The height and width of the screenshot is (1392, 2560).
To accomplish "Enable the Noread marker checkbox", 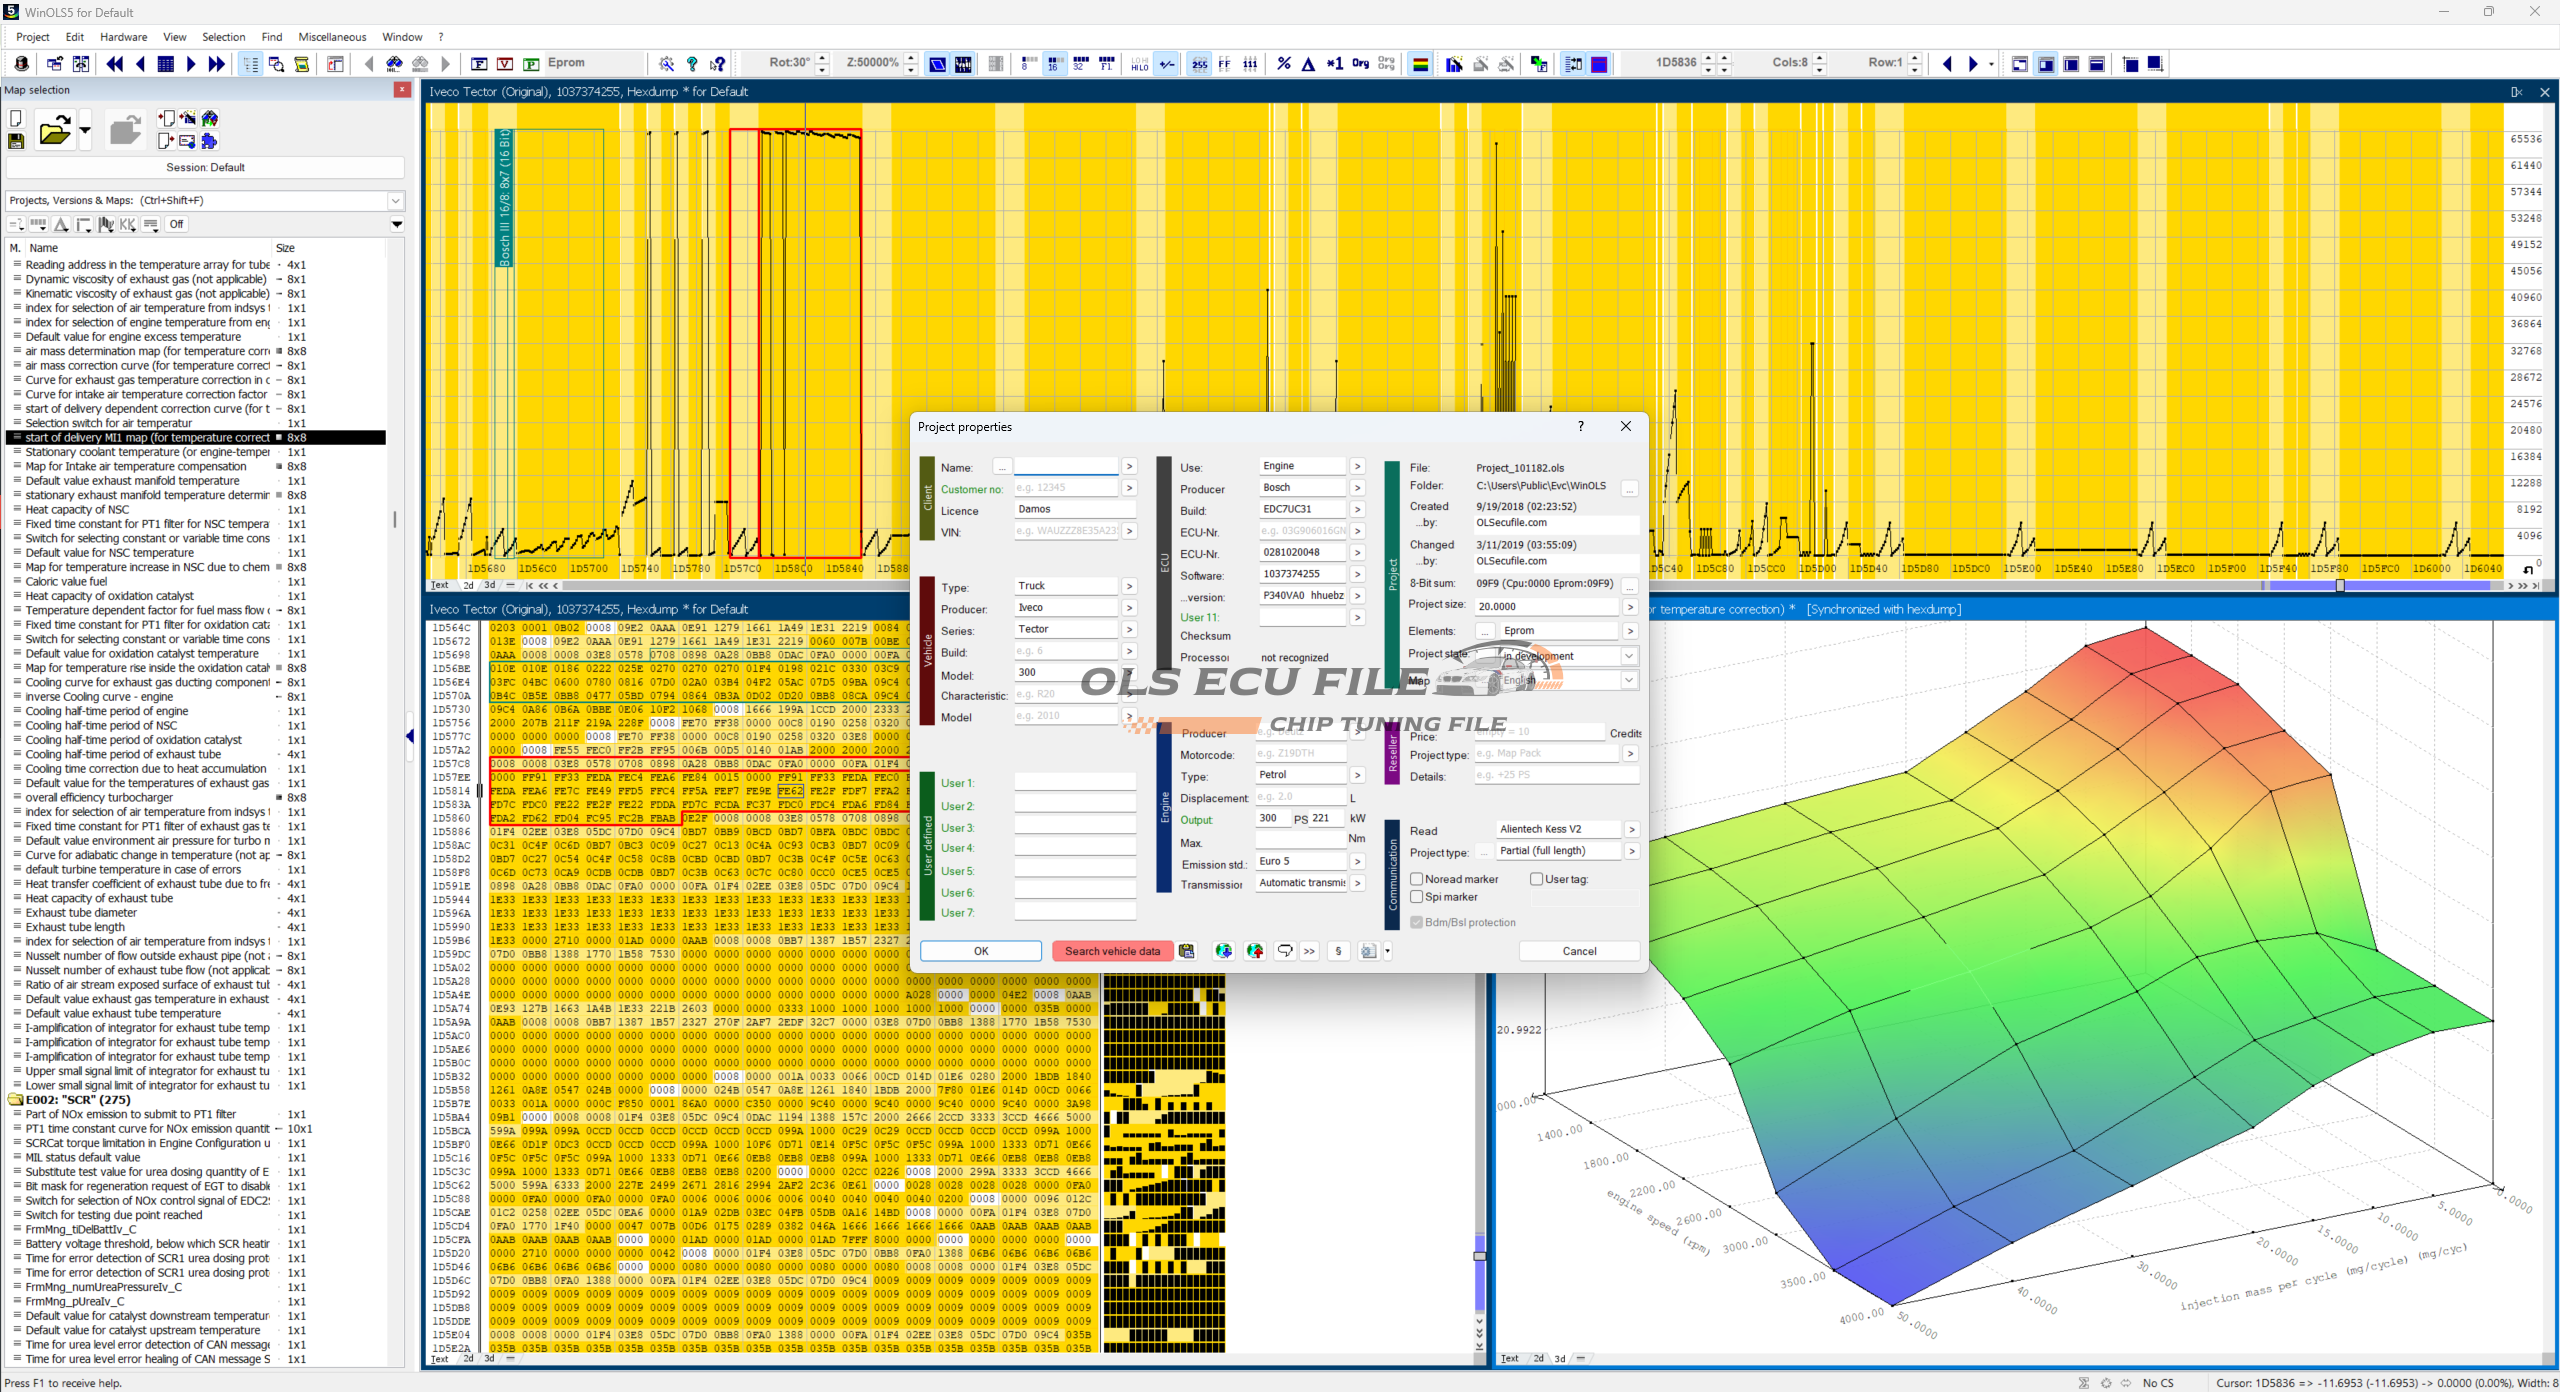I will (x=1417, y=879).
